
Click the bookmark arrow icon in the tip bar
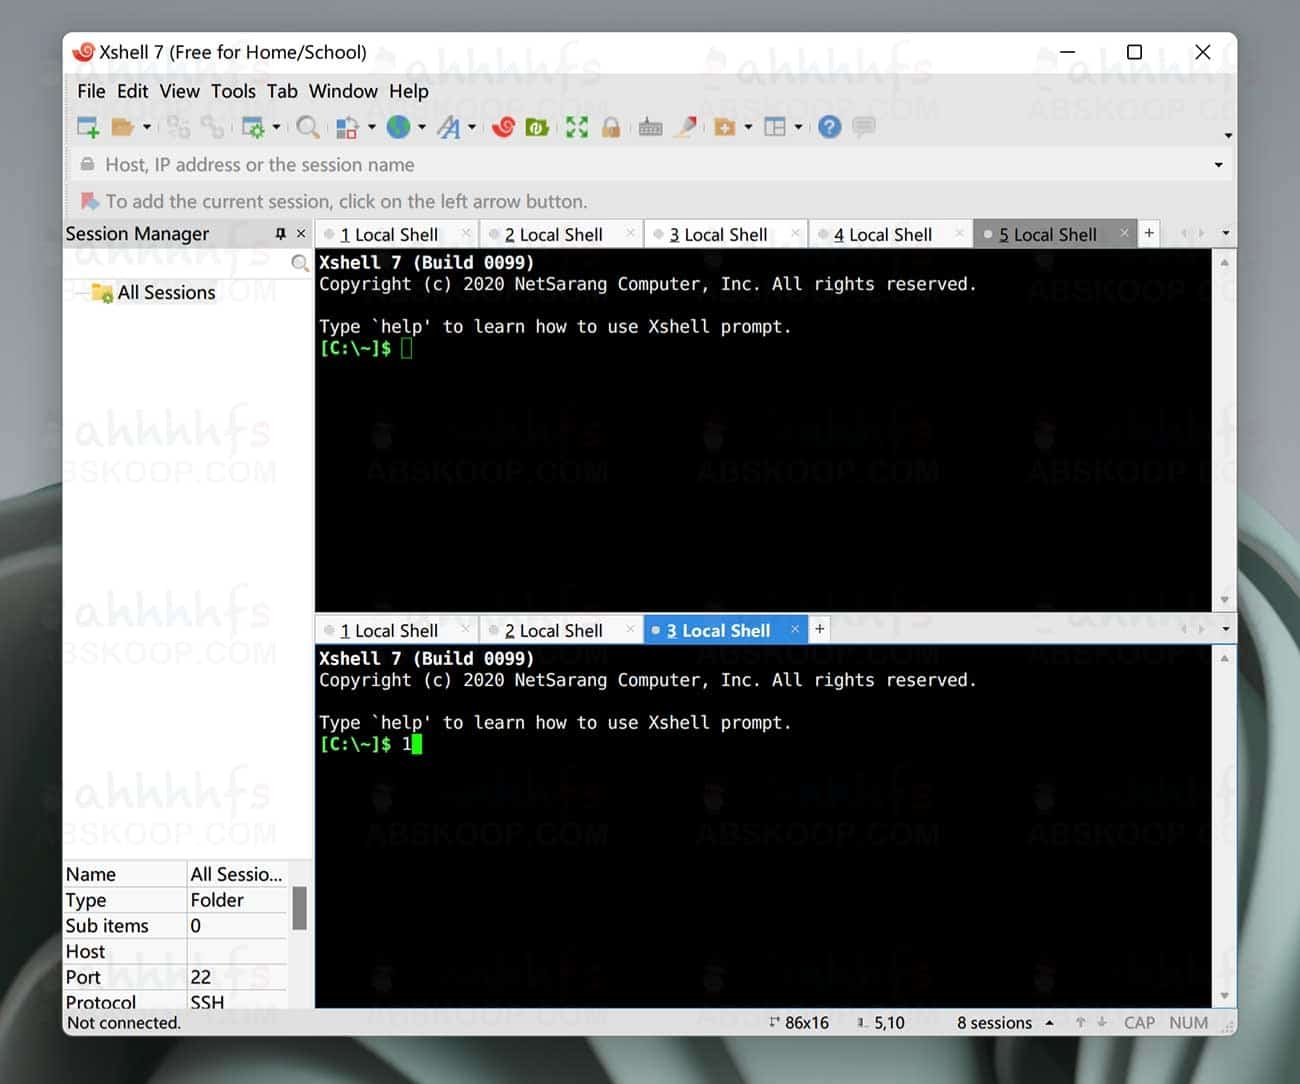(89, 201)
